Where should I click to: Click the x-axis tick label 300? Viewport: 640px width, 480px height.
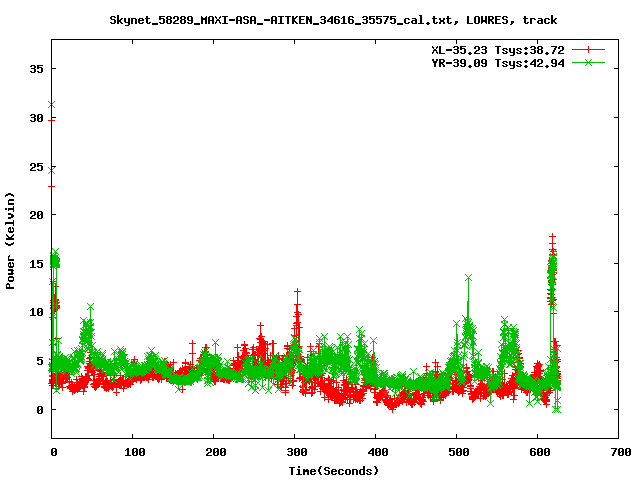click(296, 452)
